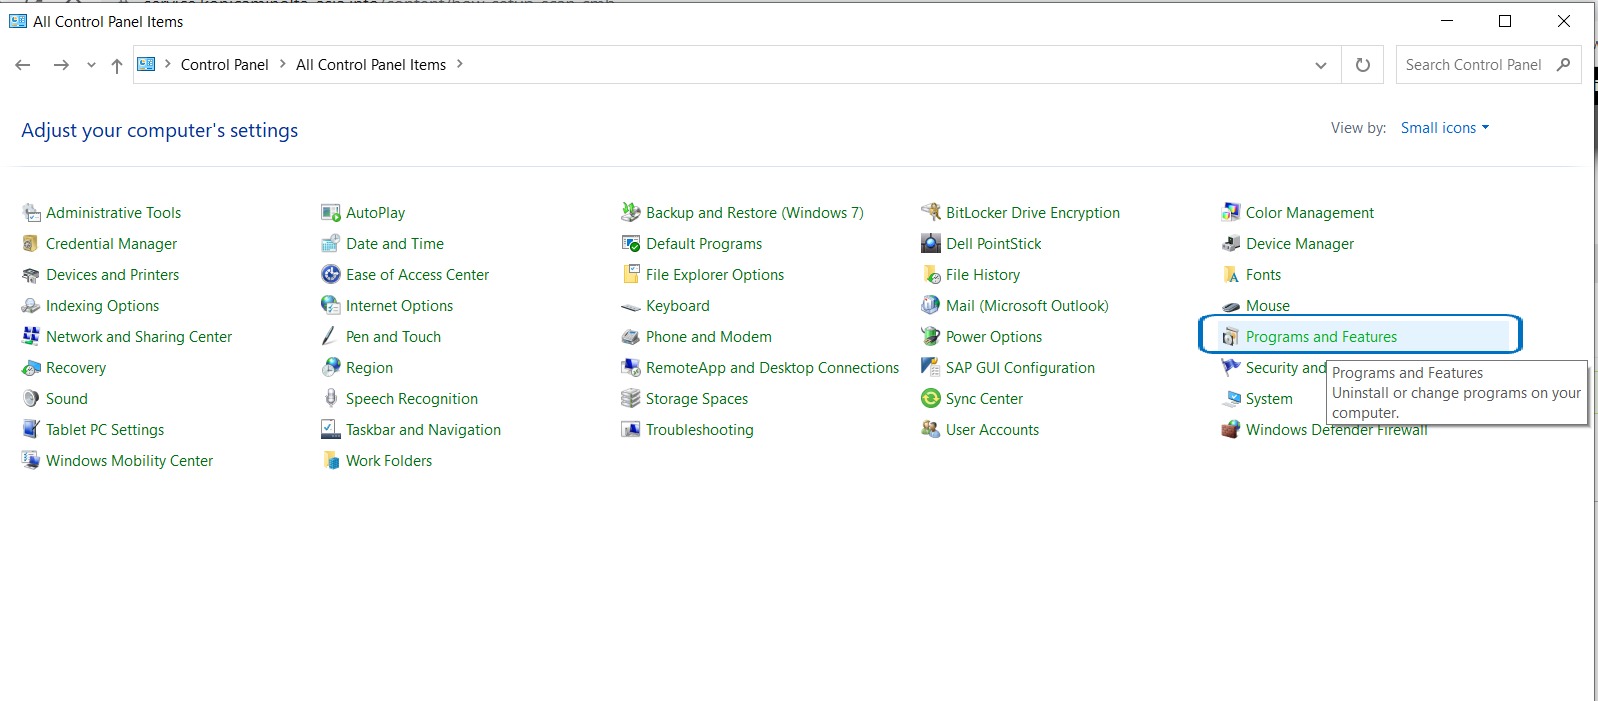This screenshot has width=1598, height=701.
Task: Open the View by Small icons dropdown
Action: coord(1444,128)
